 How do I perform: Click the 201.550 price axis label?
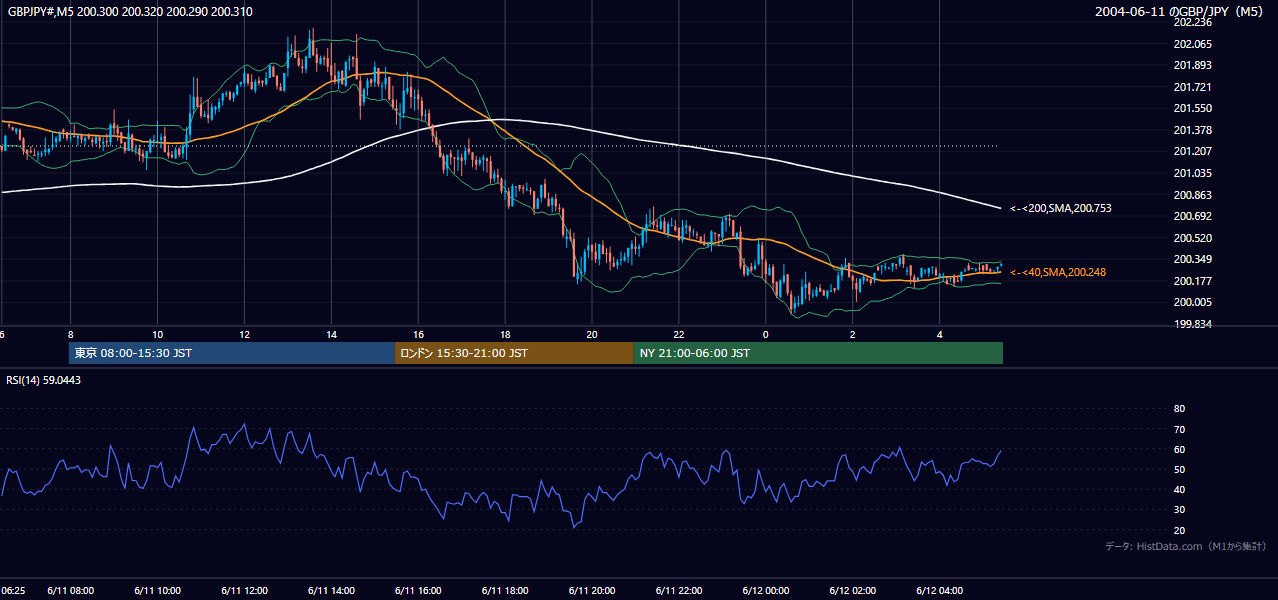1192,108
